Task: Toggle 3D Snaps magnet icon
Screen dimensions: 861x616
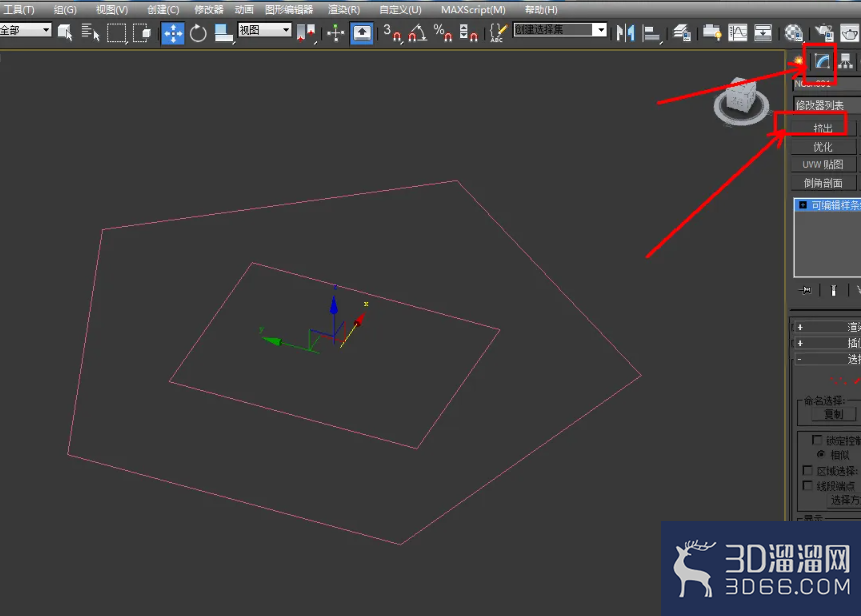Action: tap(392, 33)
